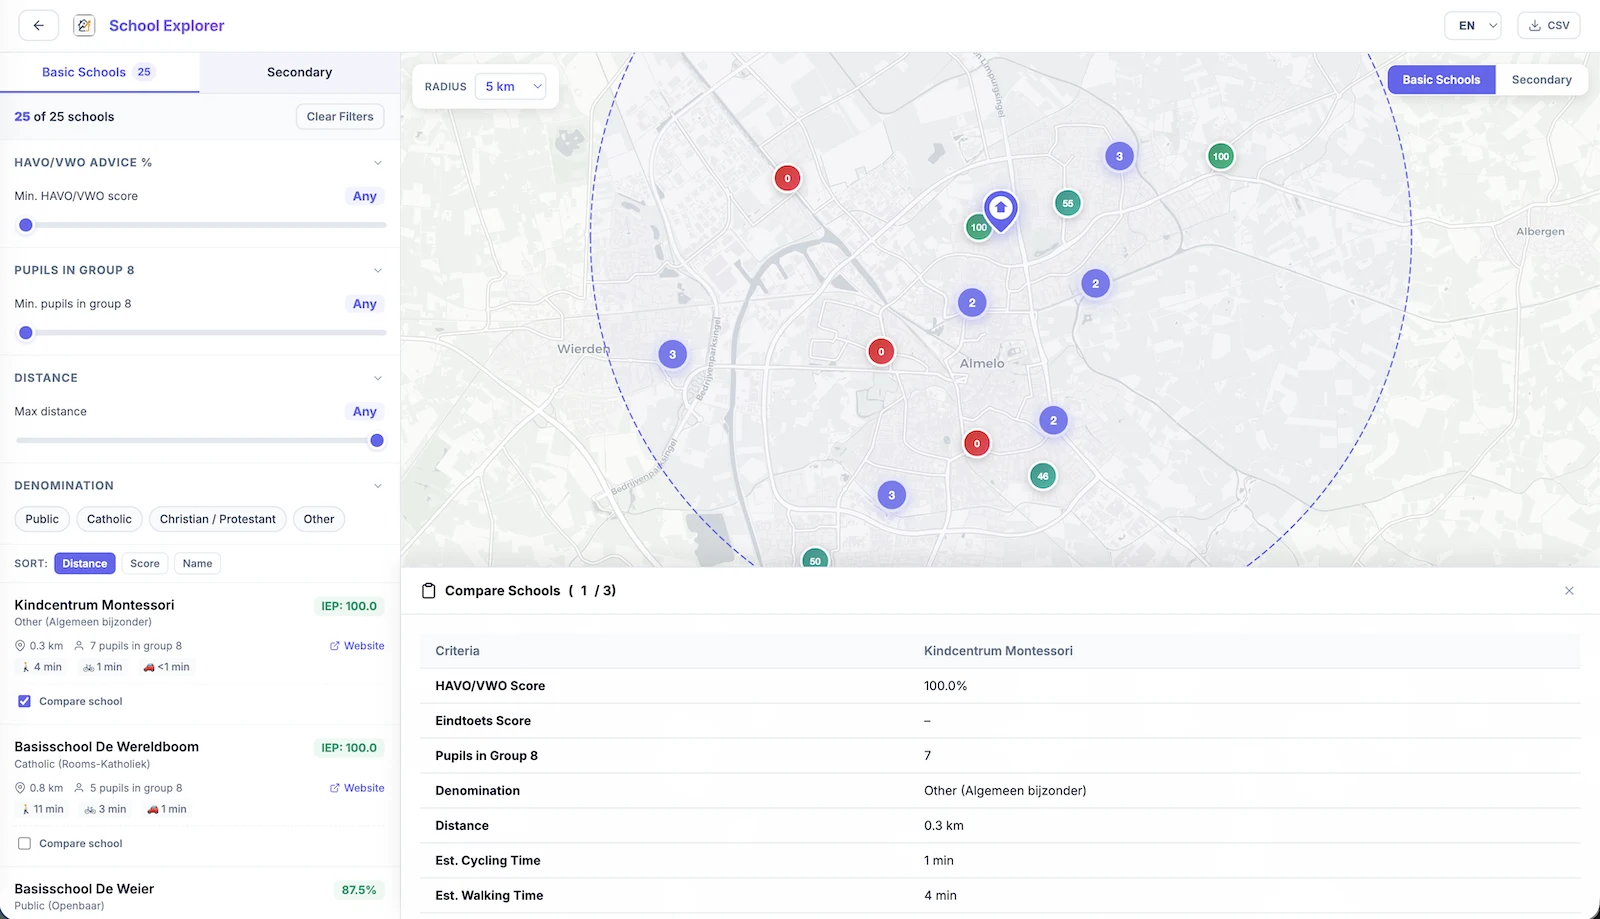This screenshot has width=1600, height=919.
Task: Click the Compare Schools clipboard icon
Action: pos(429,591)
